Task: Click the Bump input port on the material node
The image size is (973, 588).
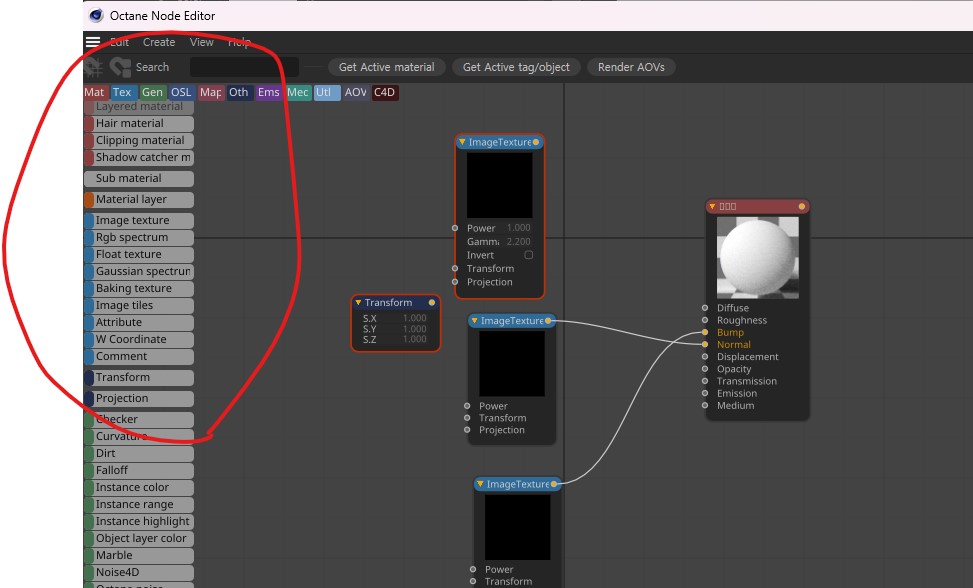Action: point(705,332)
